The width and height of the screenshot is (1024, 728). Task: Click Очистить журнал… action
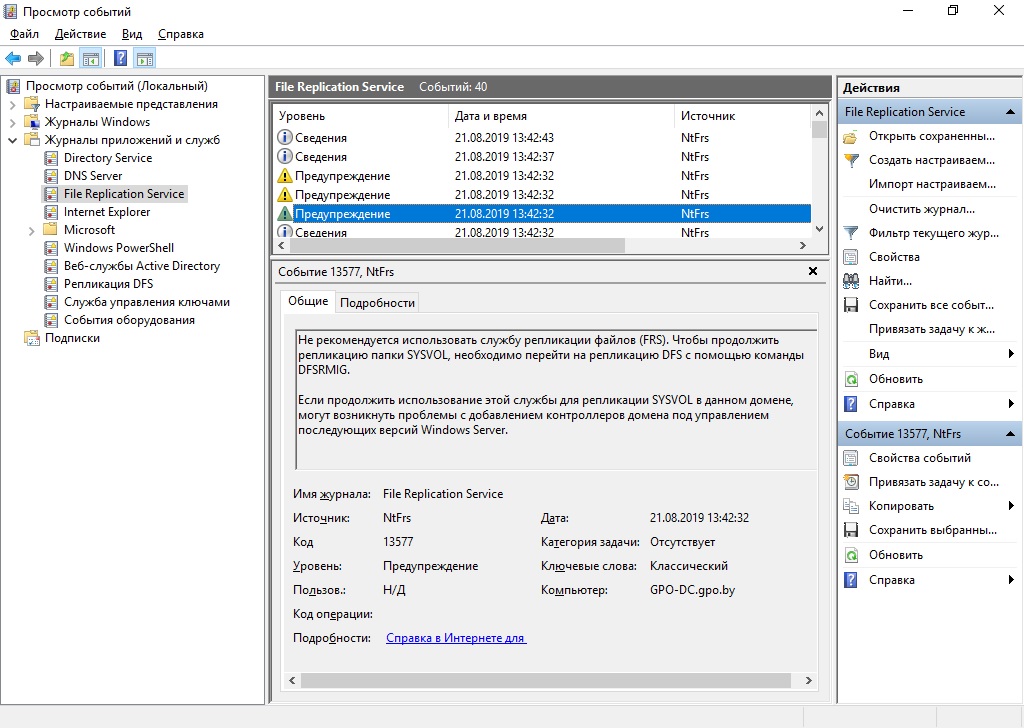921,209
